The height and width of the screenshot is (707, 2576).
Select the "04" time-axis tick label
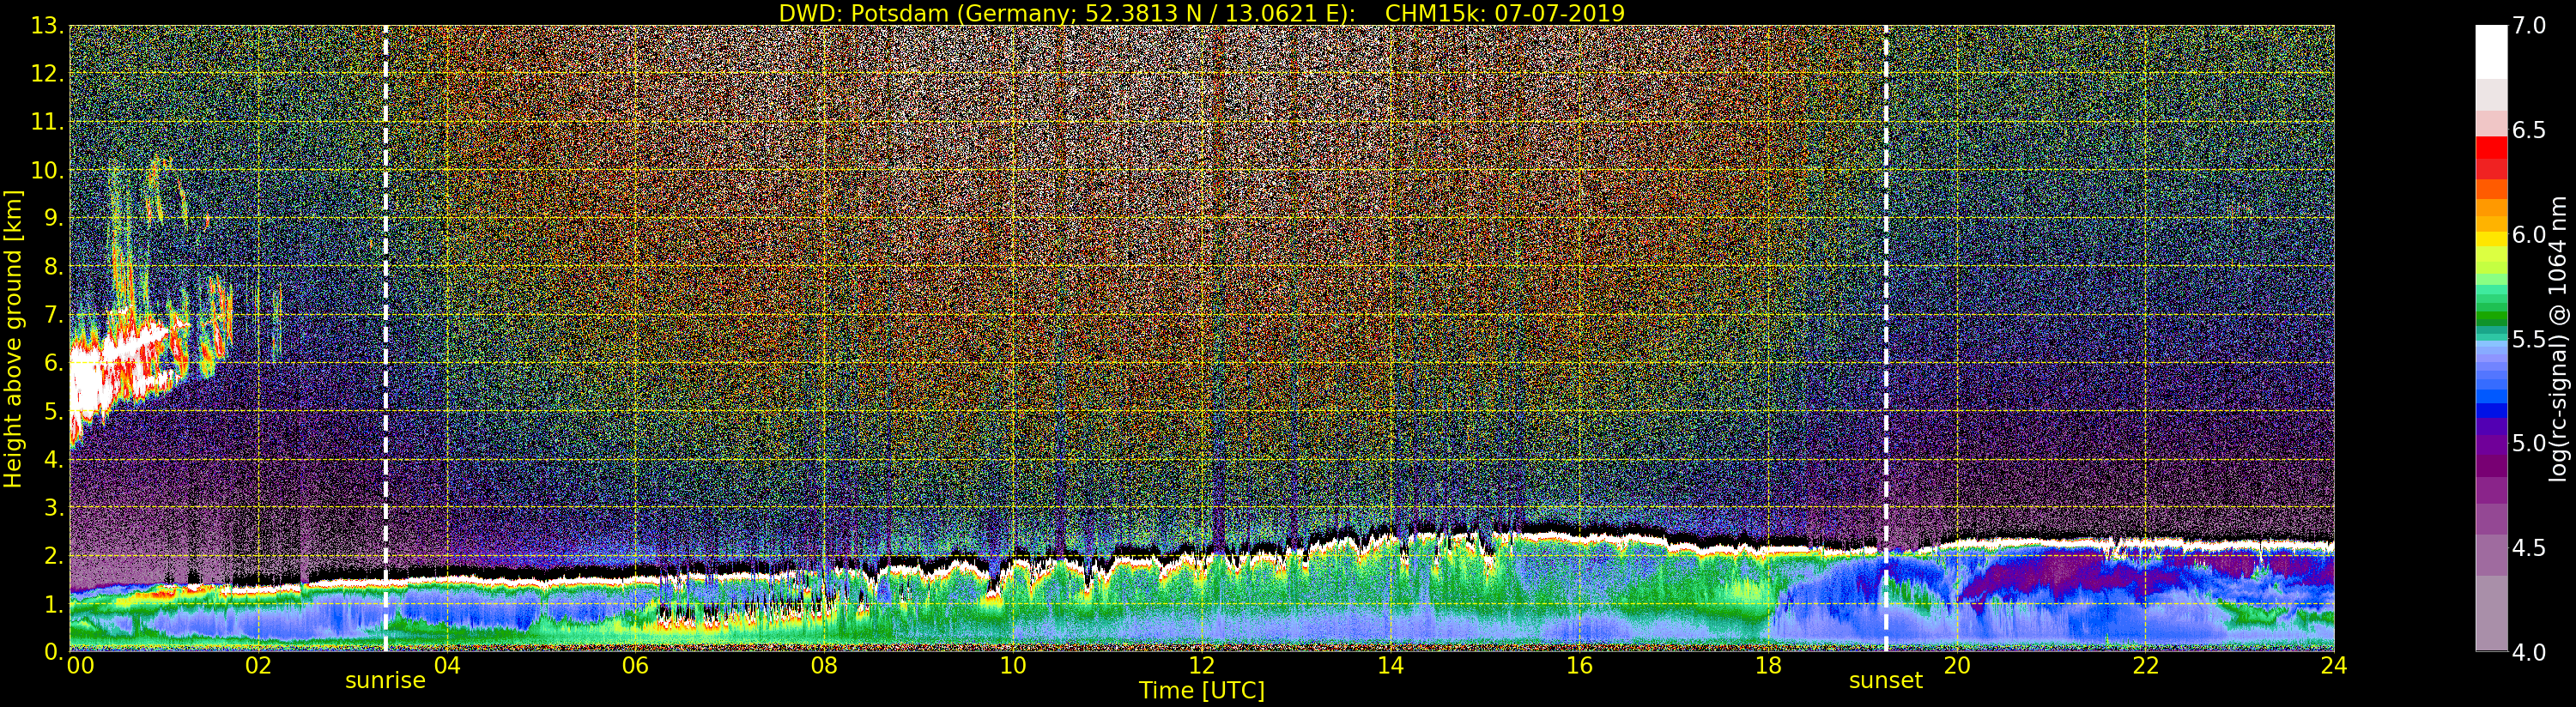tap(447, 665)
